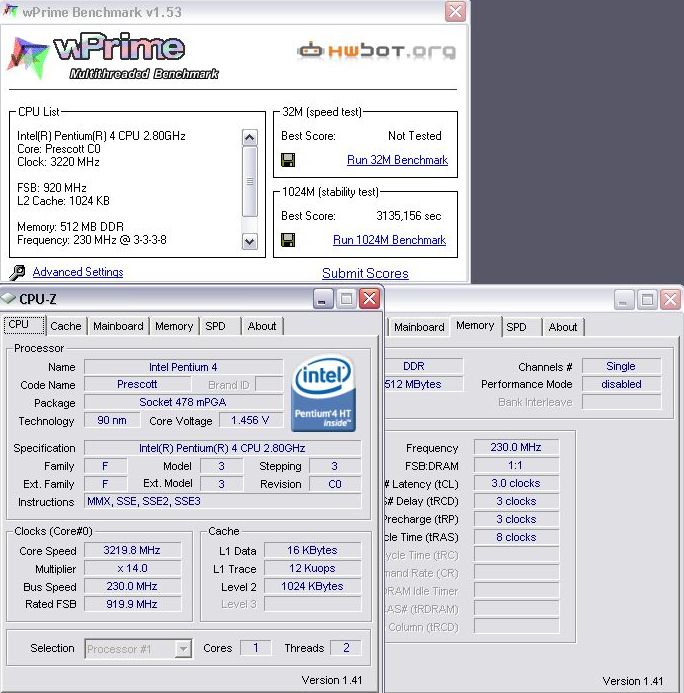Click the CPU List scroll down arrow
The image size is (684, 693).
click(x=250, y=242)
